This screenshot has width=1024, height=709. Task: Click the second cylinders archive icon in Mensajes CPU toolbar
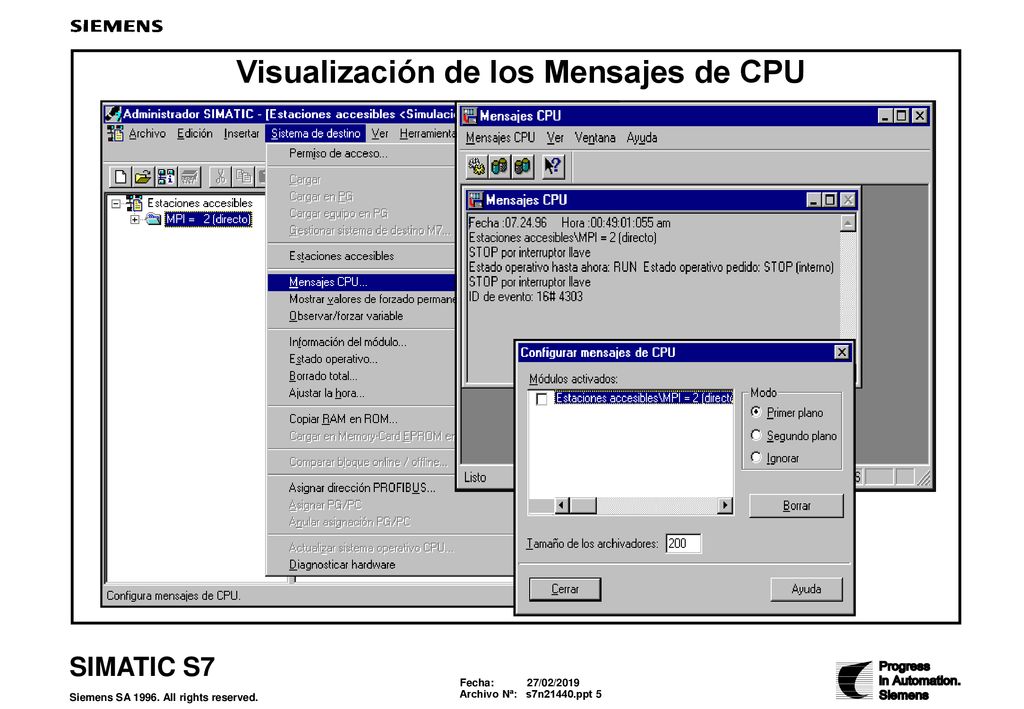(x=522, y=166)
